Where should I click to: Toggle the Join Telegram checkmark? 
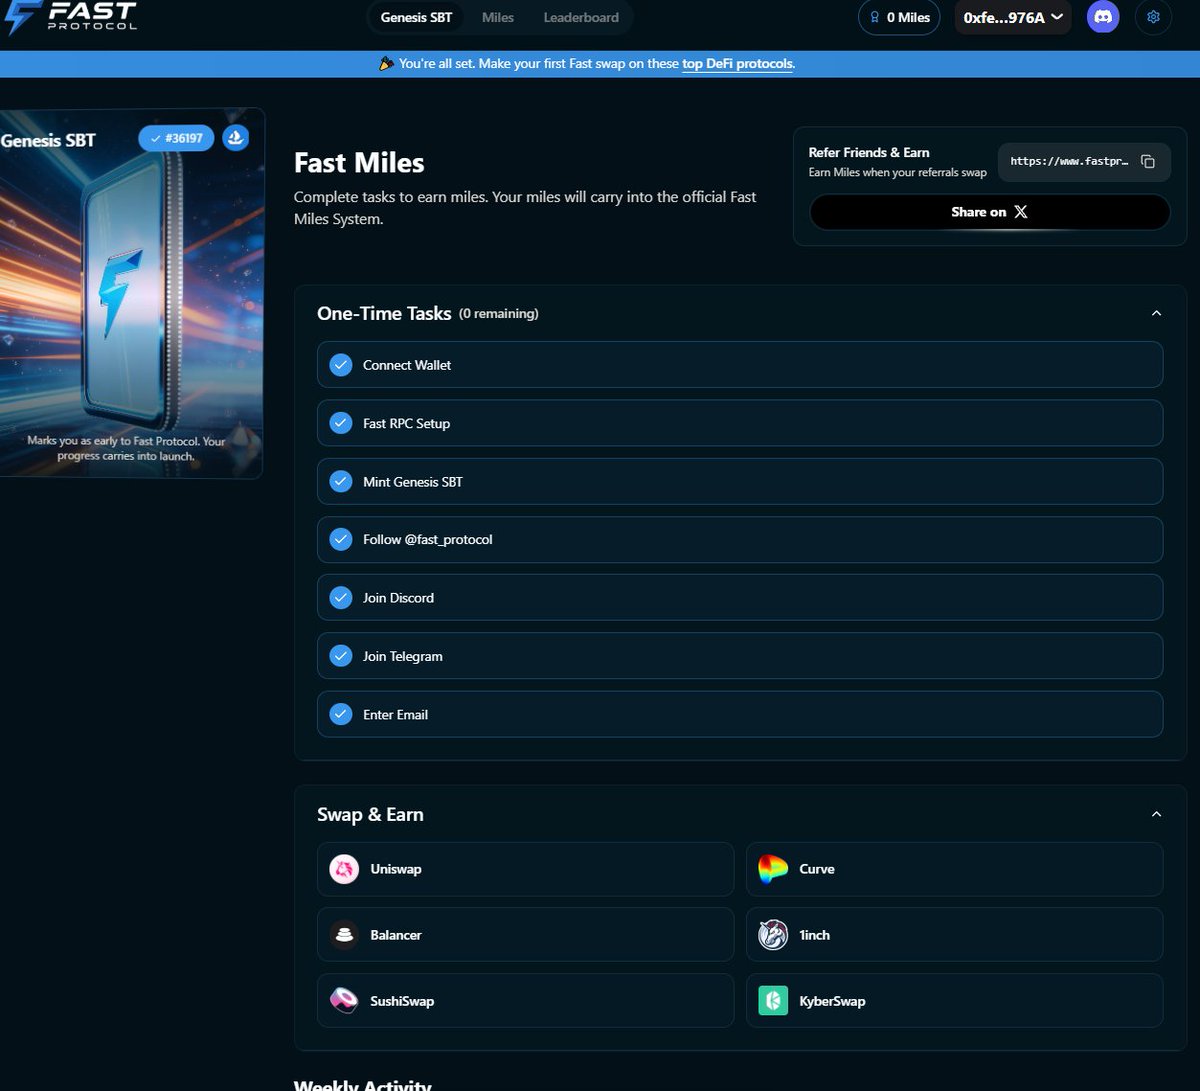(341, 656)
